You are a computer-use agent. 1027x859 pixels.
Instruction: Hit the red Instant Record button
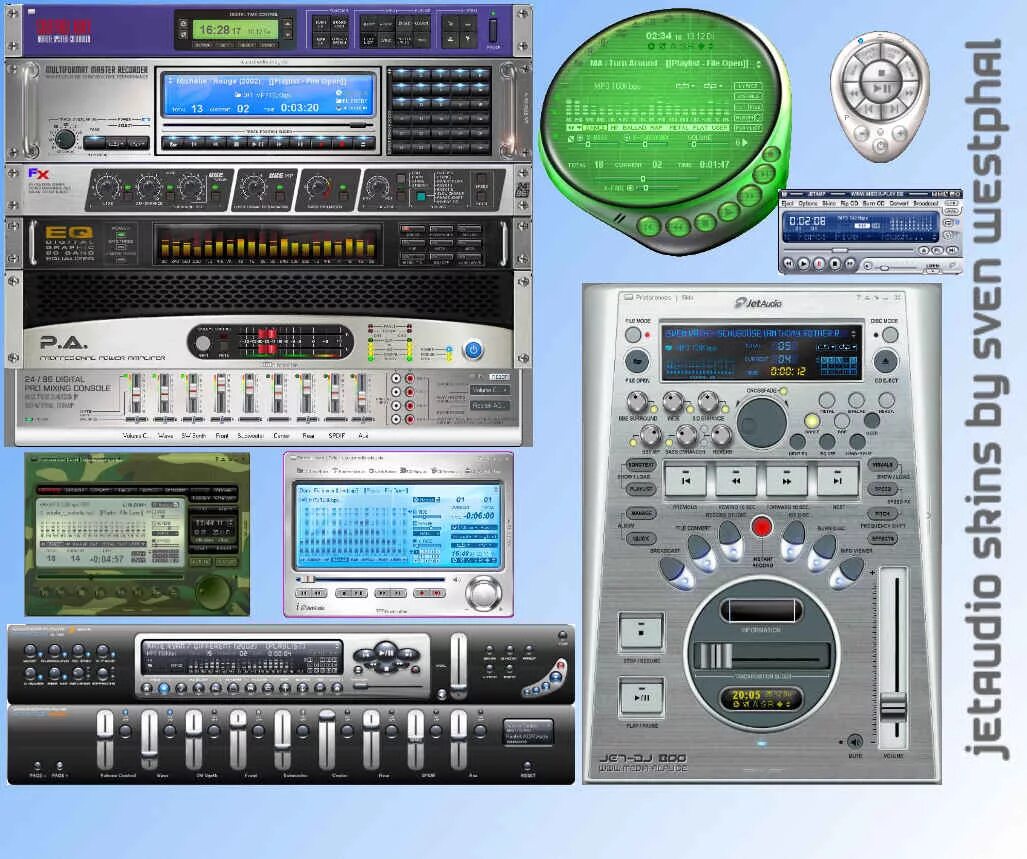tap(761, 528)
